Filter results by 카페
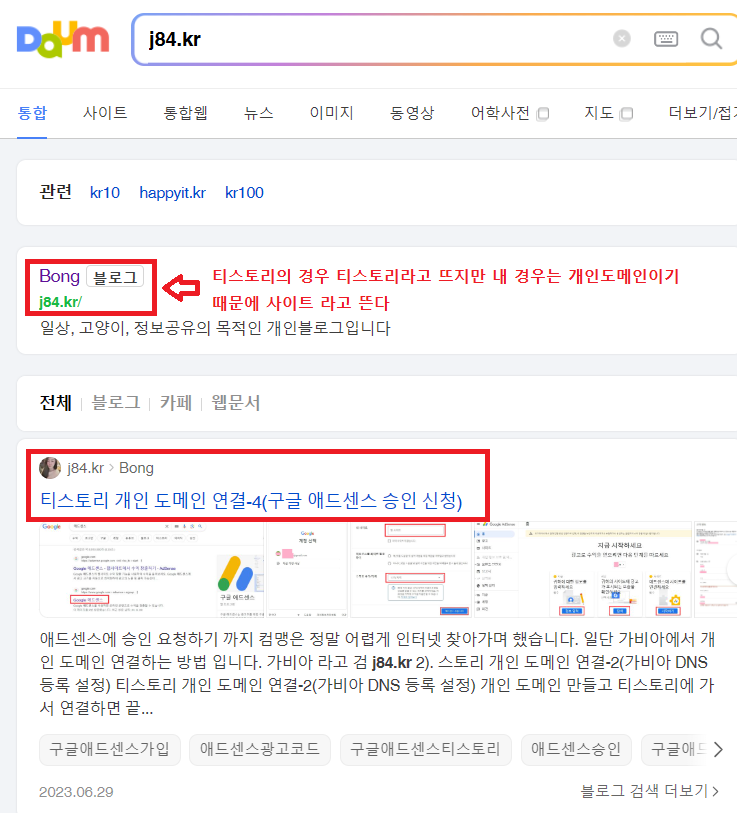This screenshot has height=813, width=737. coord(175,403)
